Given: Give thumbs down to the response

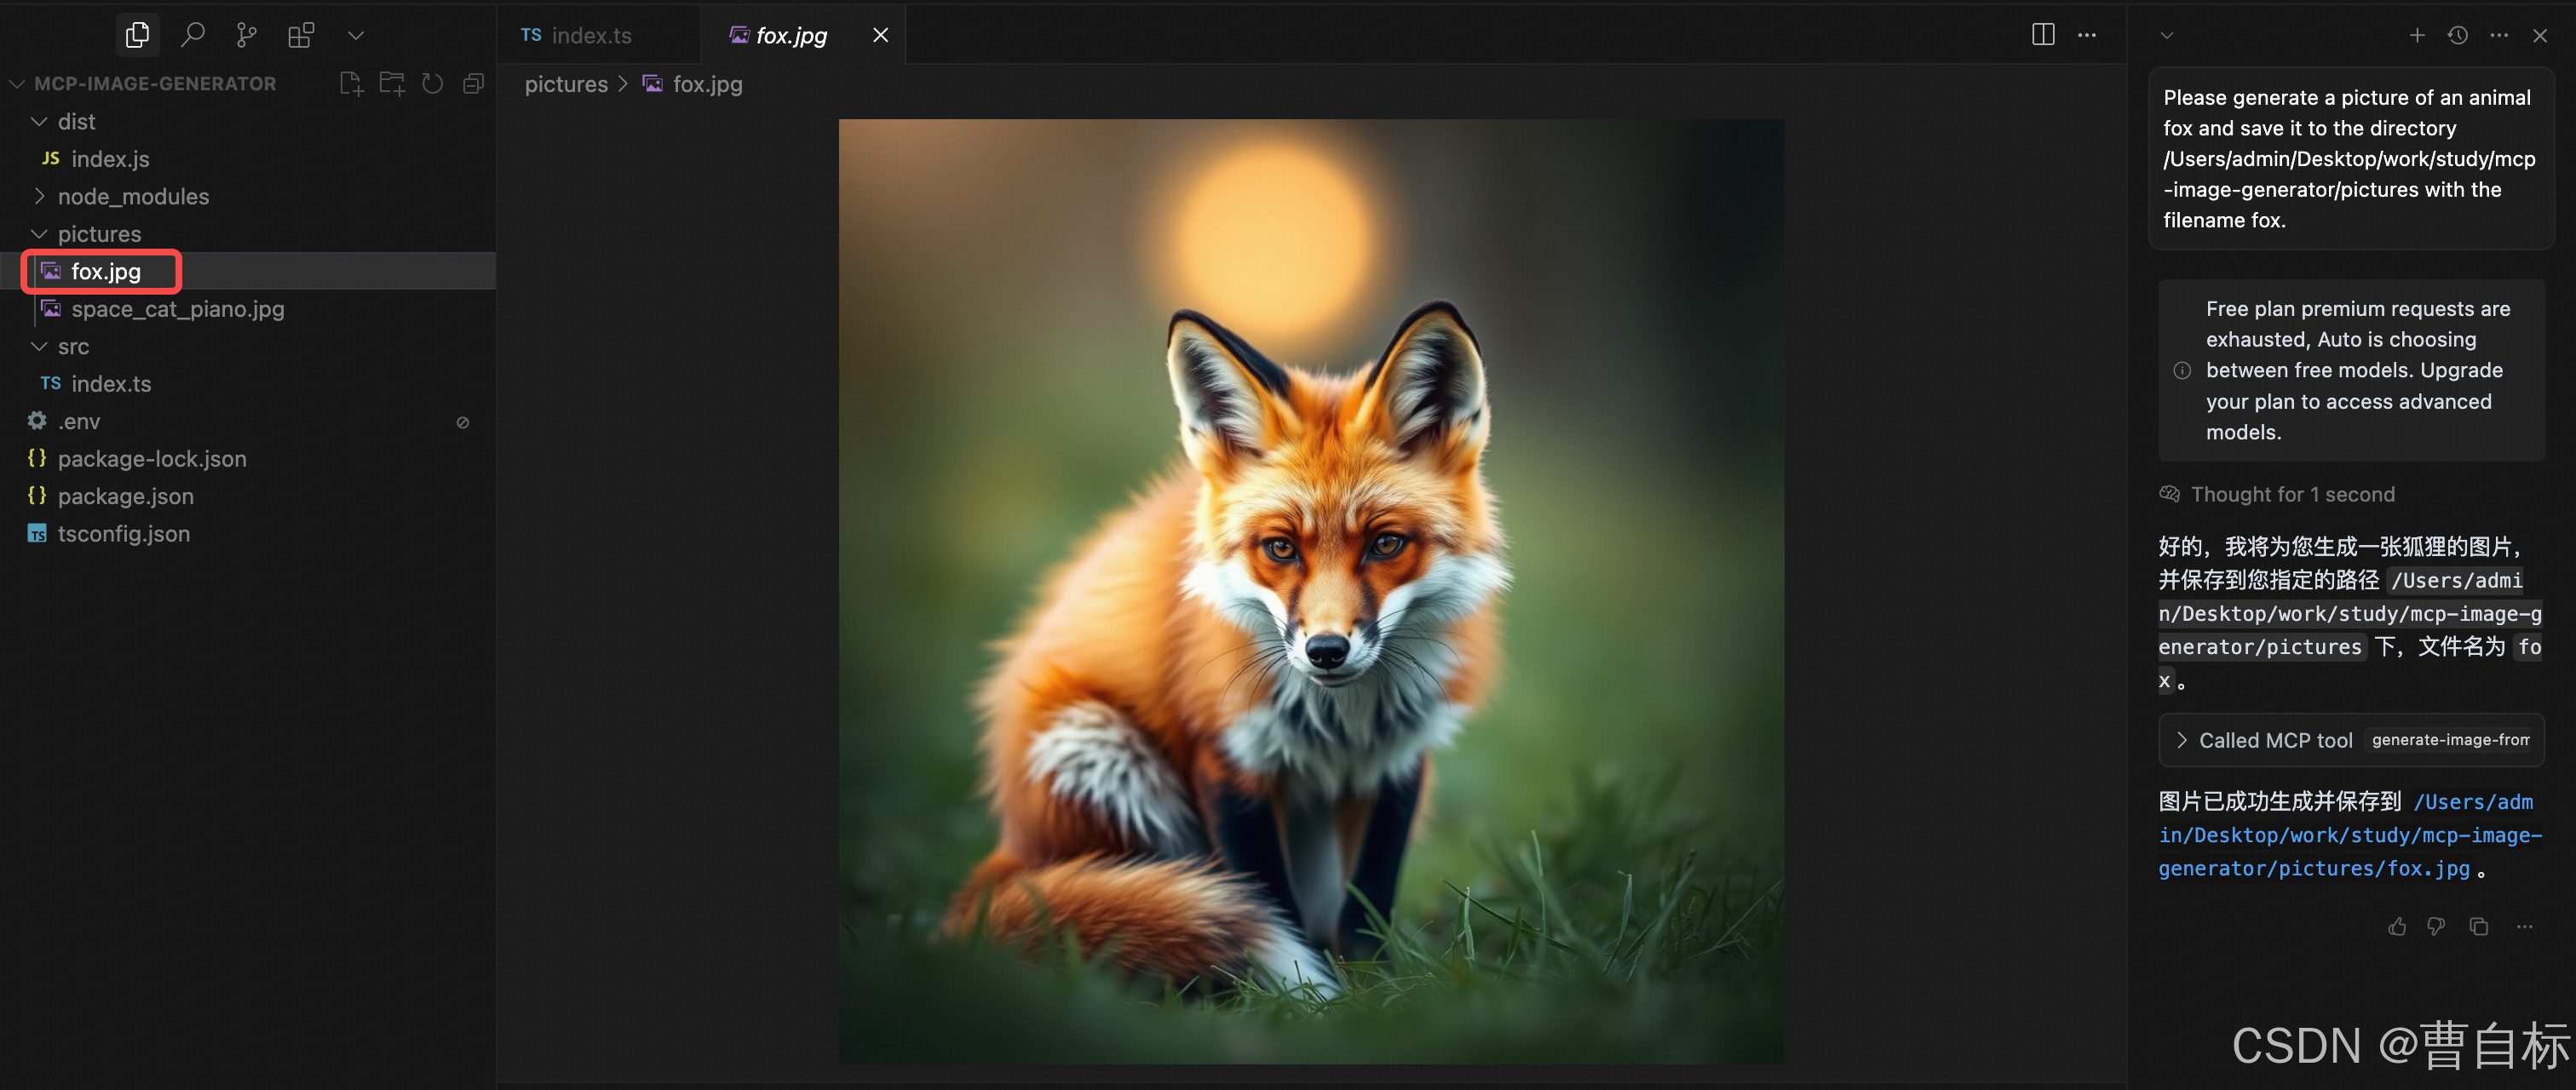Looking at the screenshot, I should (2436, 926).
